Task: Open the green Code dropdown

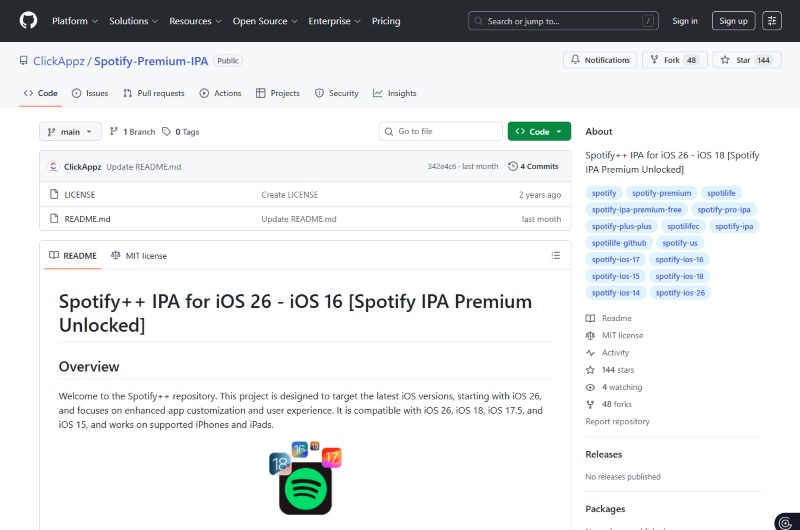Action: point(539,132)
